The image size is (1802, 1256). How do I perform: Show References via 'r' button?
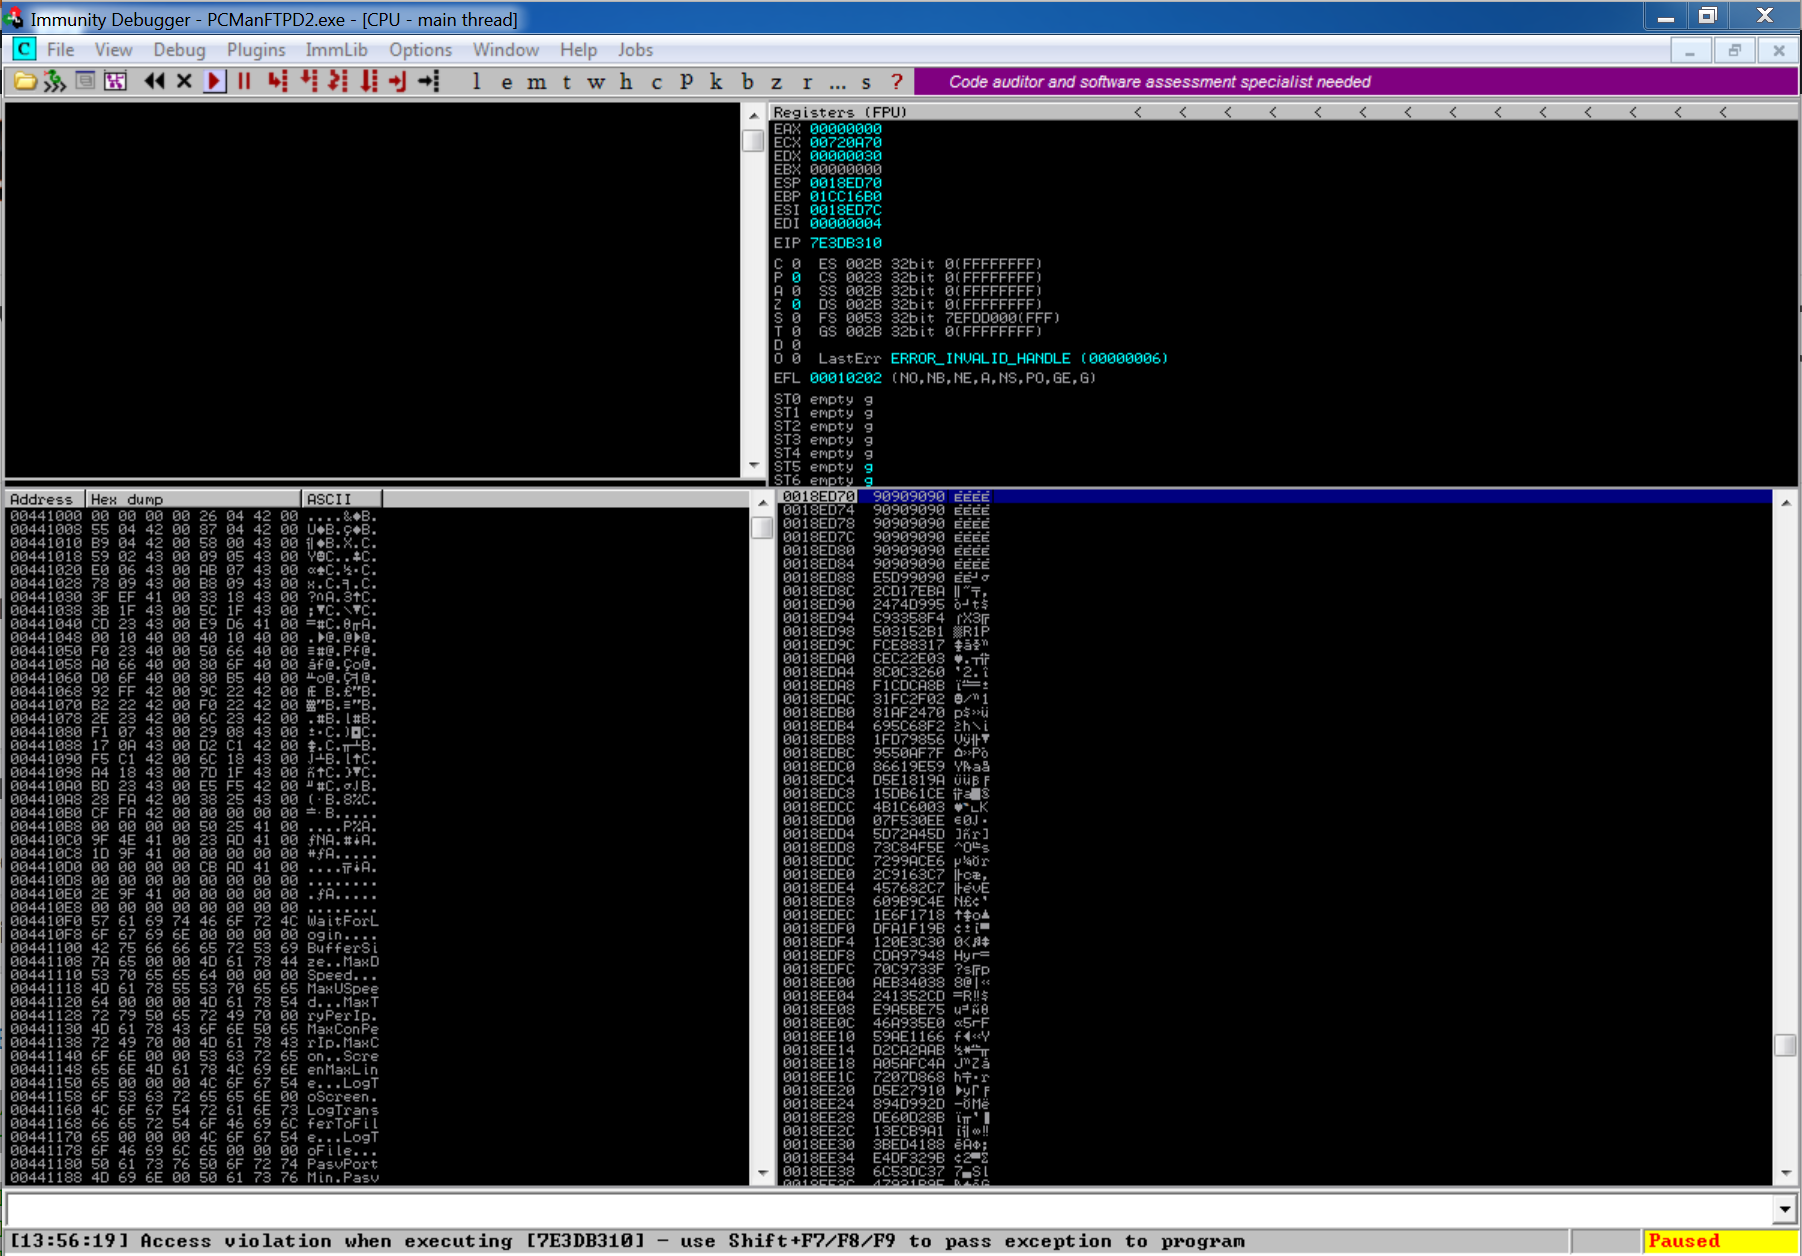(807, 82)
